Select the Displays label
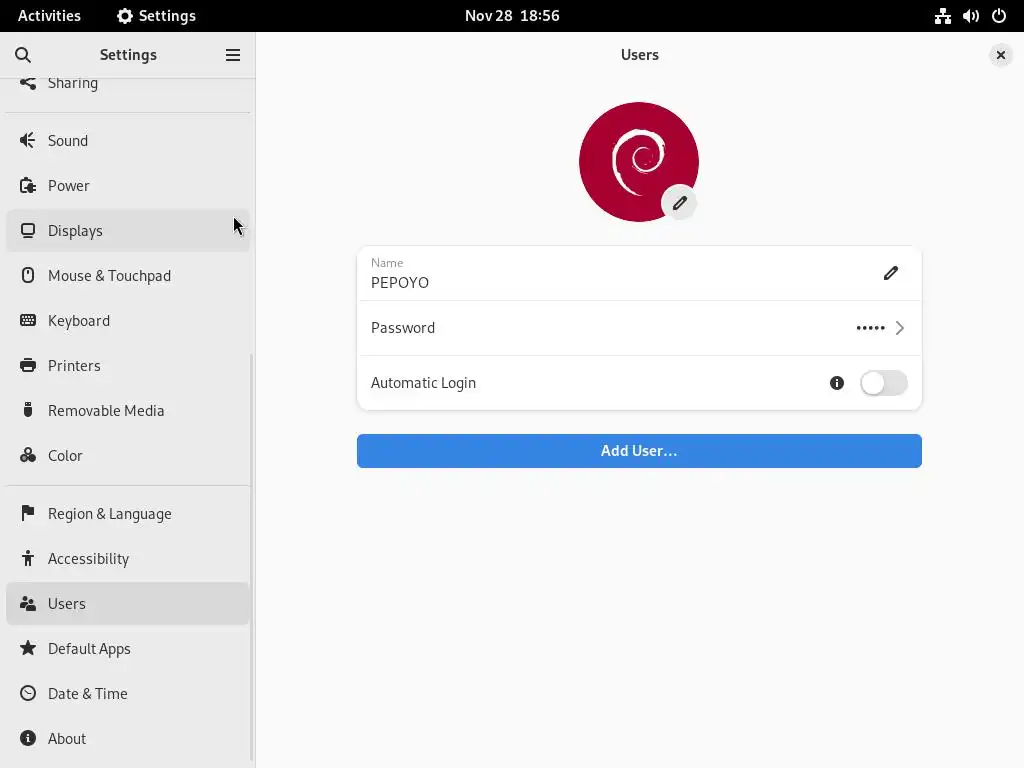This screenshot has width=1024, height=768. [75, 231]
